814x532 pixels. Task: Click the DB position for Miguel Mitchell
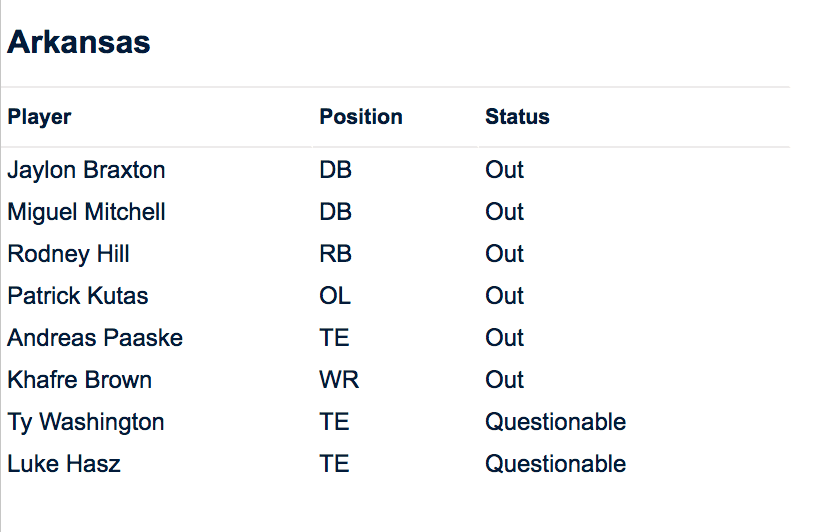(335, 212)
